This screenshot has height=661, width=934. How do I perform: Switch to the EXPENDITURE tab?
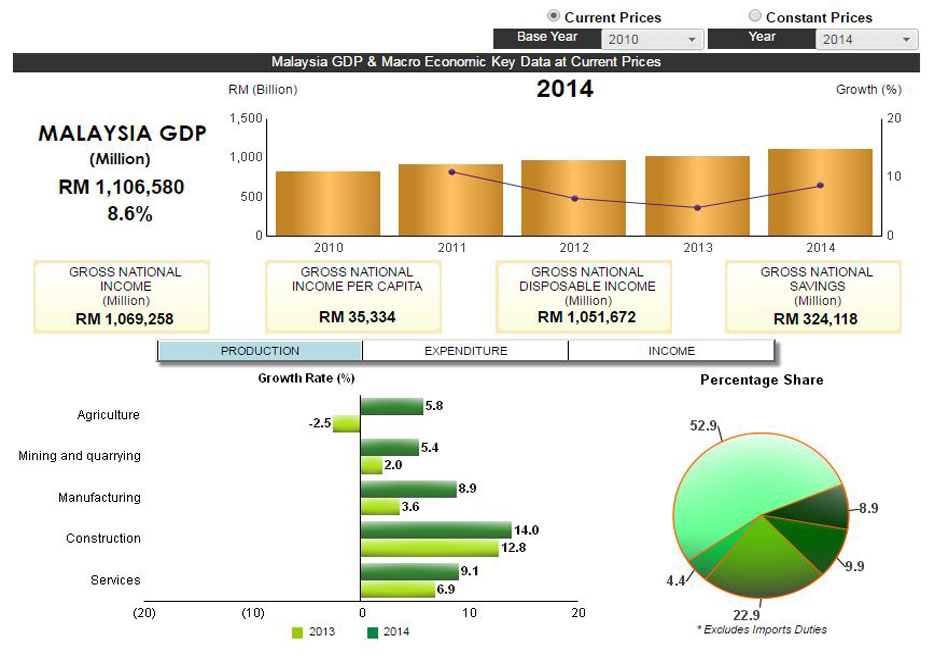(465, 351)
